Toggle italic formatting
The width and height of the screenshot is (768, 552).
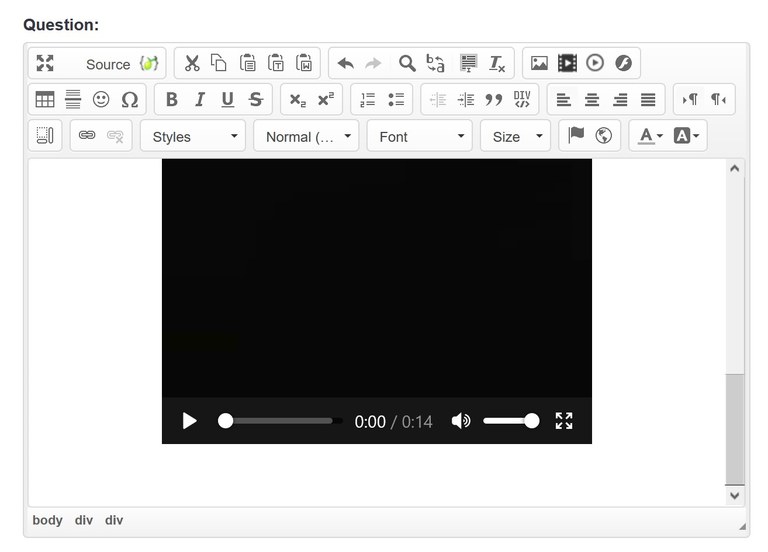click(200, 100)
